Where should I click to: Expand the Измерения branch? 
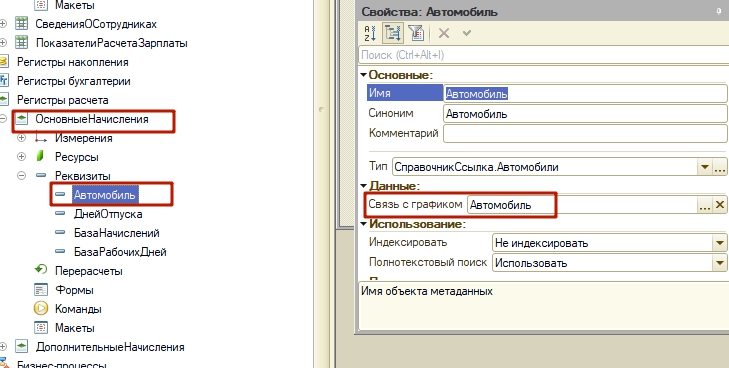[21, 138]
